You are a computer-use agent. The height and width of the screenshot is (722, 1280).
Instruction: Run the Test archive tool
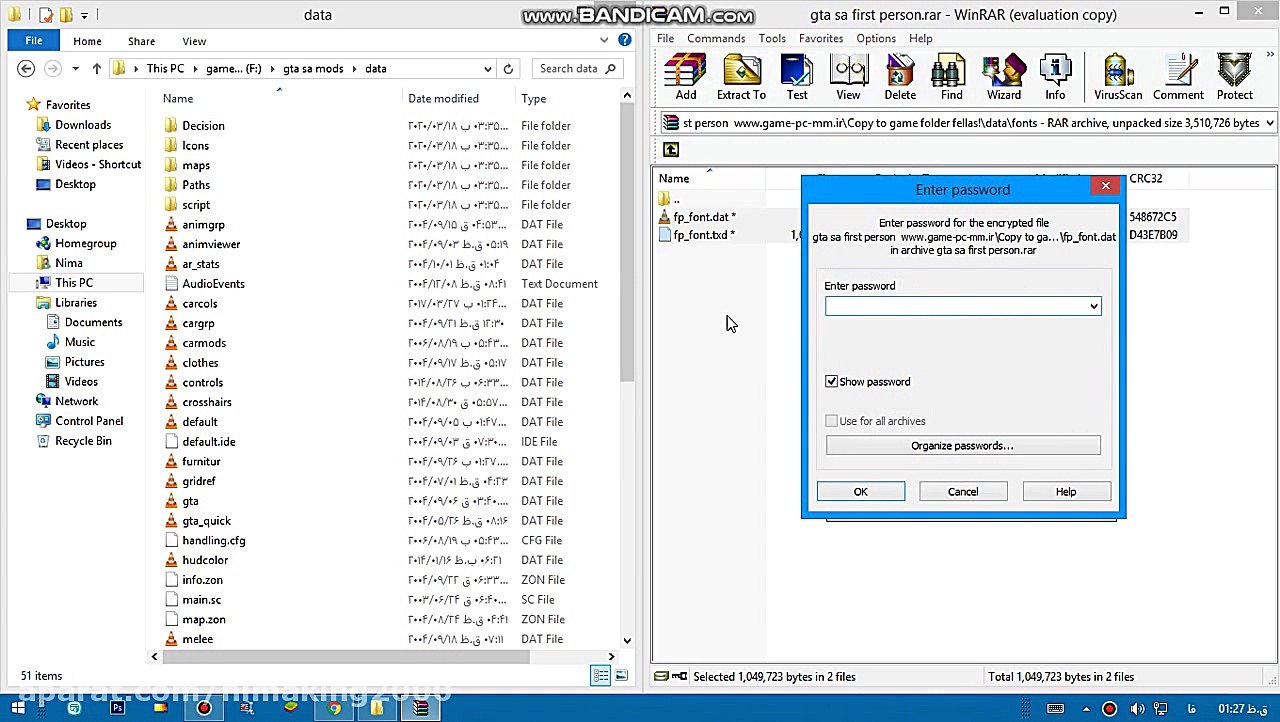797,78
